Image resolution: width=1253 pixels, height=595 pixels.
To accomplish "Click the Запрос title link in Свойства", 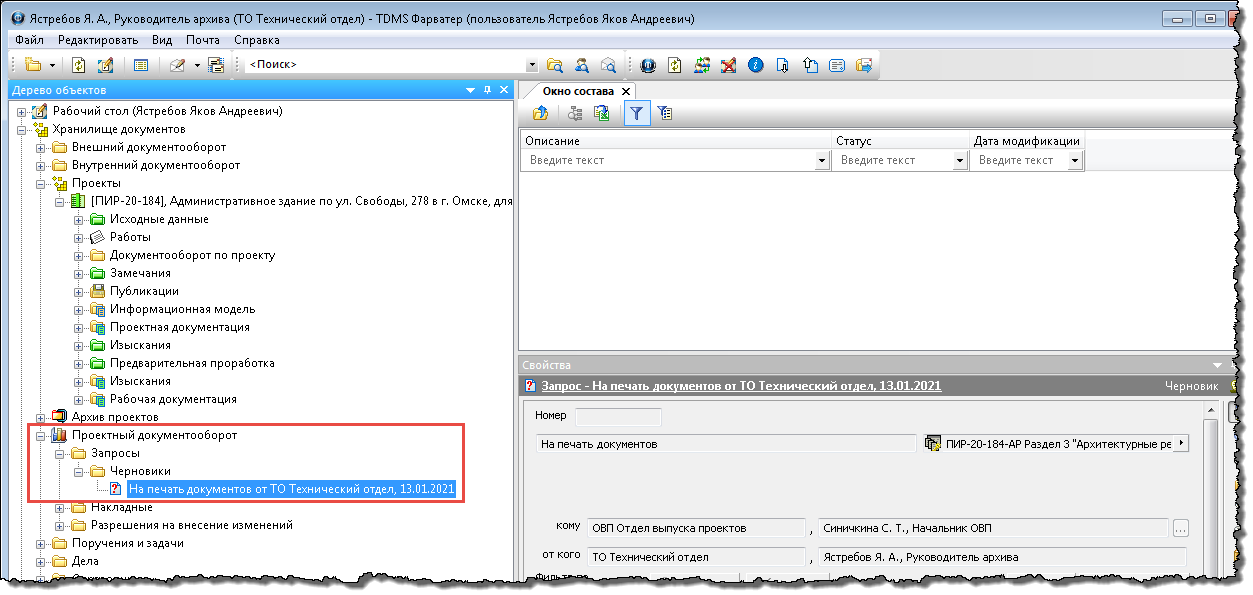I will 741,386.
